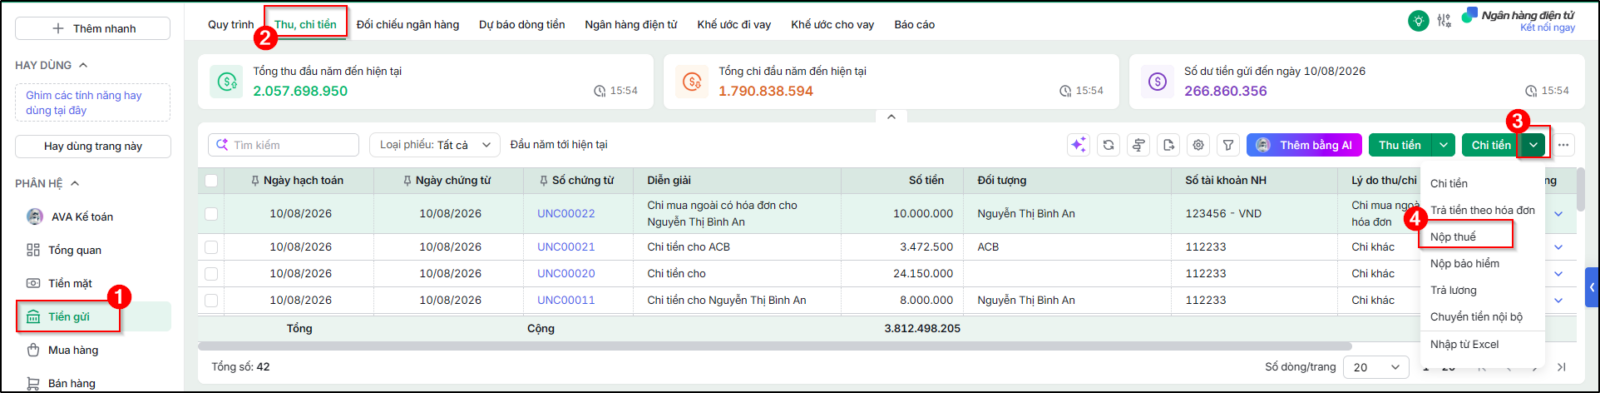
Task: Open Tiền mặt in the sidebar
Action: point(70,283)
